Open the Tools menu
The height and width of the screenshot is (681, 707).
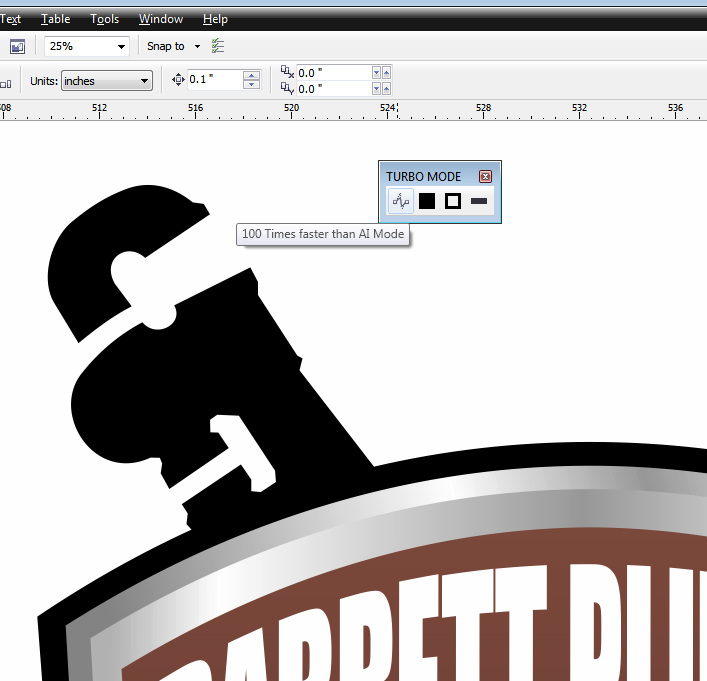click(105, 19)
